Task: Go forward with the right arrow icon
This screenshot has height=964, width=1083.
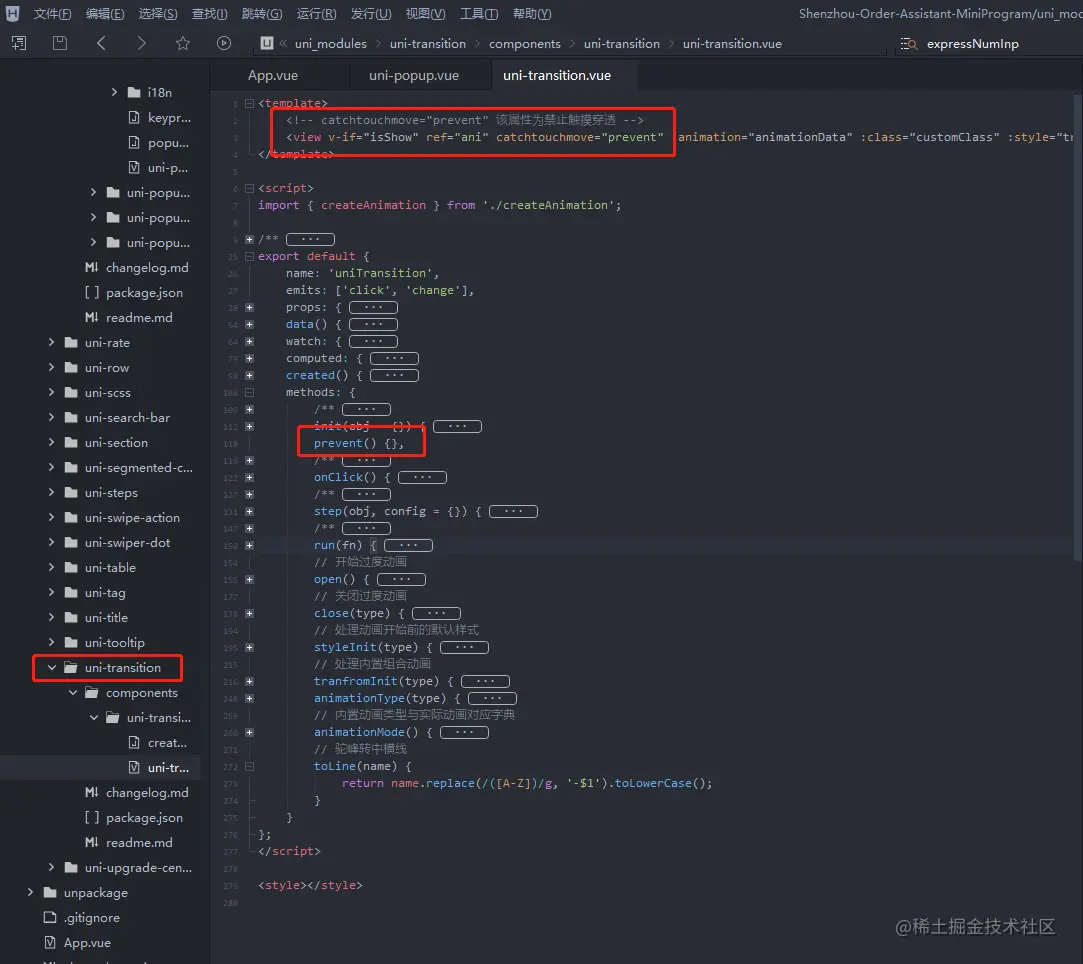Action: pos(142,44)
